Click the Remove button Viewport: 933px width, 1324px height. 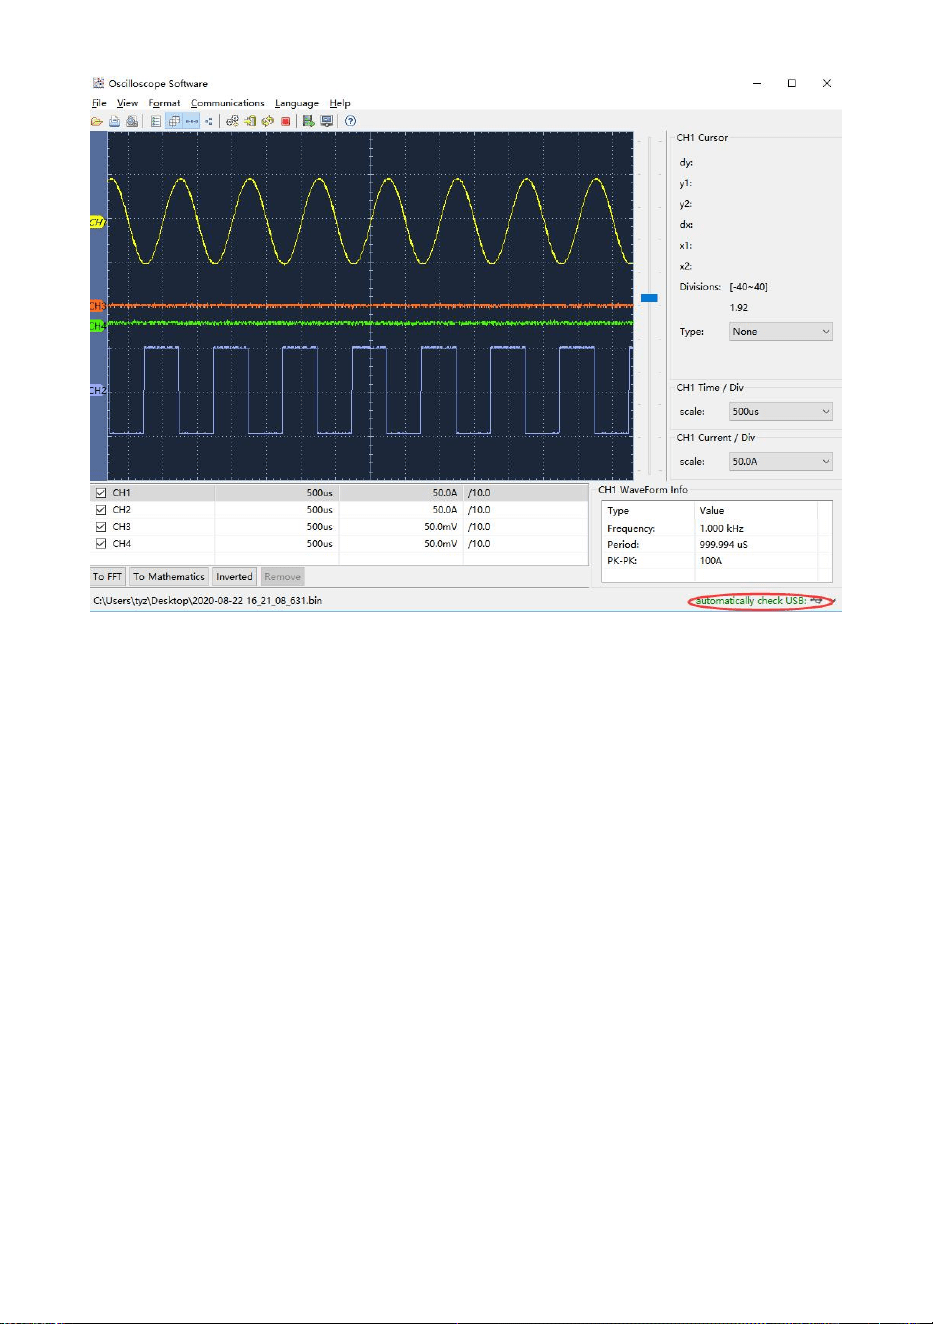(283, 577)
